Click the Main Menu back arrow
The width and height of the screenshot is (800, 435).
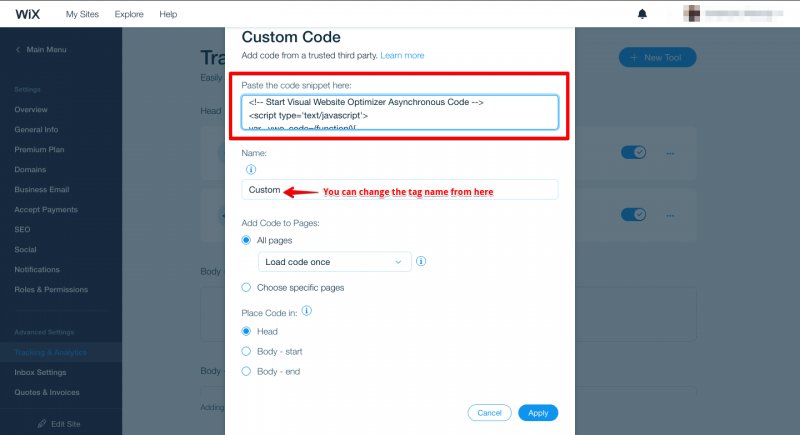18,49
